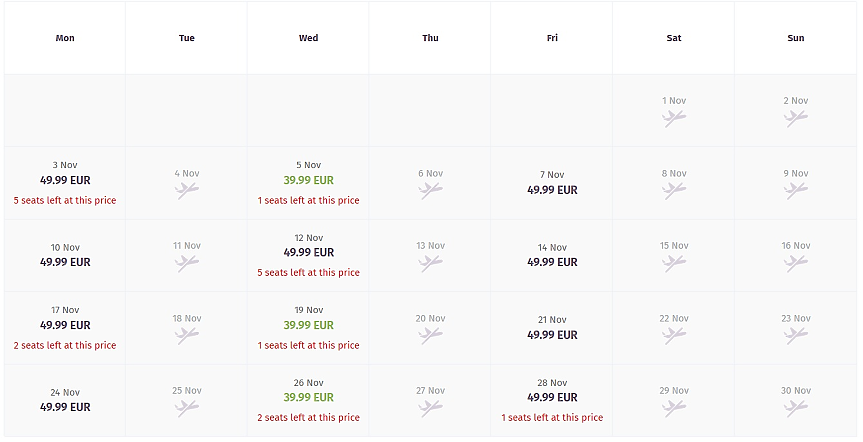This screenshot has width=863, height=442.
Task: Choose the 5 Nov fare at 39.99 EUR
Action: coord(309,181)
